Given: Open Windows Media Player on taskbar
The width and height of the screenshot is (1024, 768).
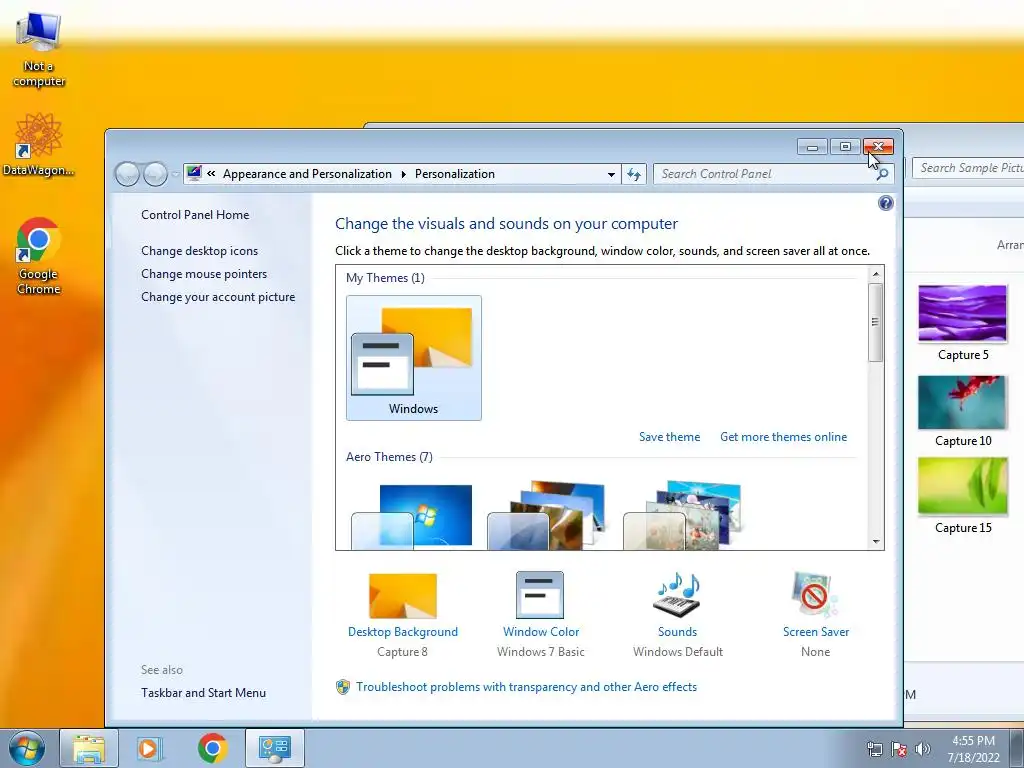Looking at the screenshot, I should 149,748.
